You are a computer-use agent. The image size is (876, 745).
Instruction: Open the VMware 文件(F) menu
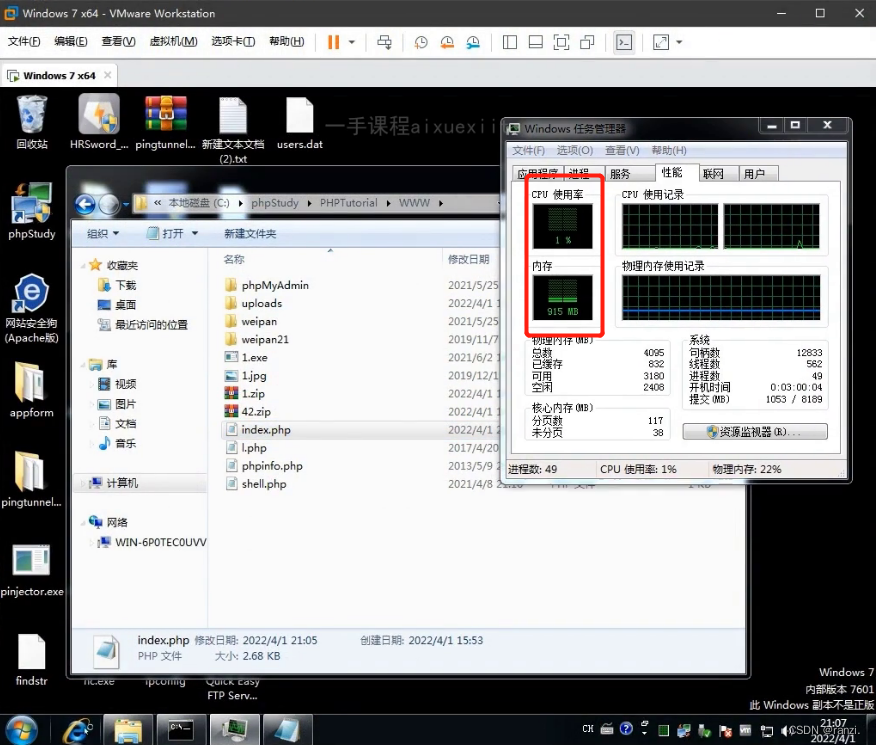click(x=24, y=41)
